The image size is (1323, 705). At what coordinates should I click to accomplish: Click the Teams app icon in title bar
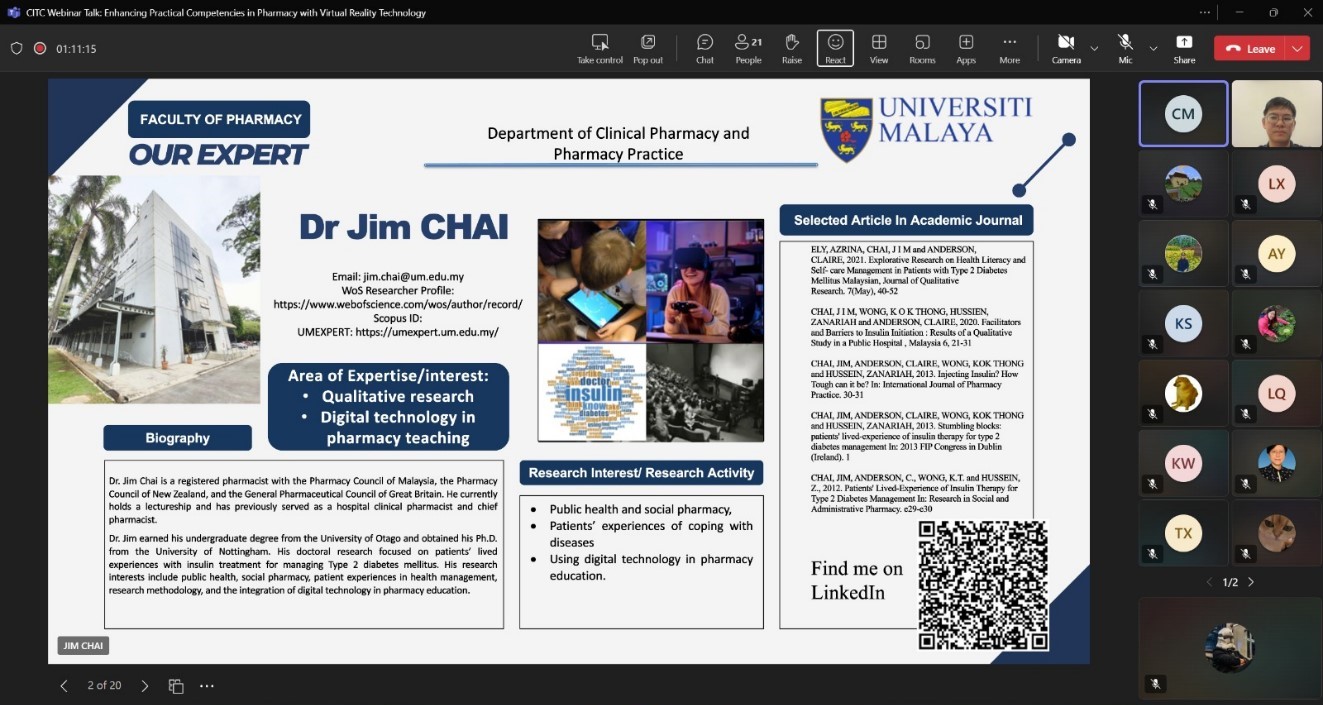click(13, 13)
